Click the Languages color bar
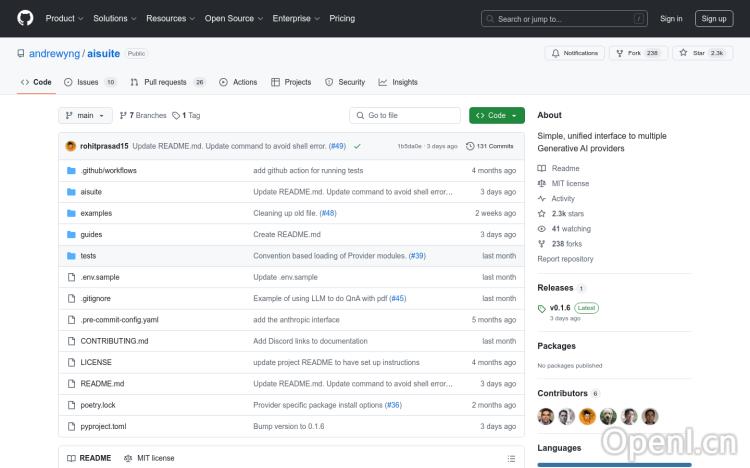Image resolution: width=750 pixels, height=468 pixels. tap(614, 464)
